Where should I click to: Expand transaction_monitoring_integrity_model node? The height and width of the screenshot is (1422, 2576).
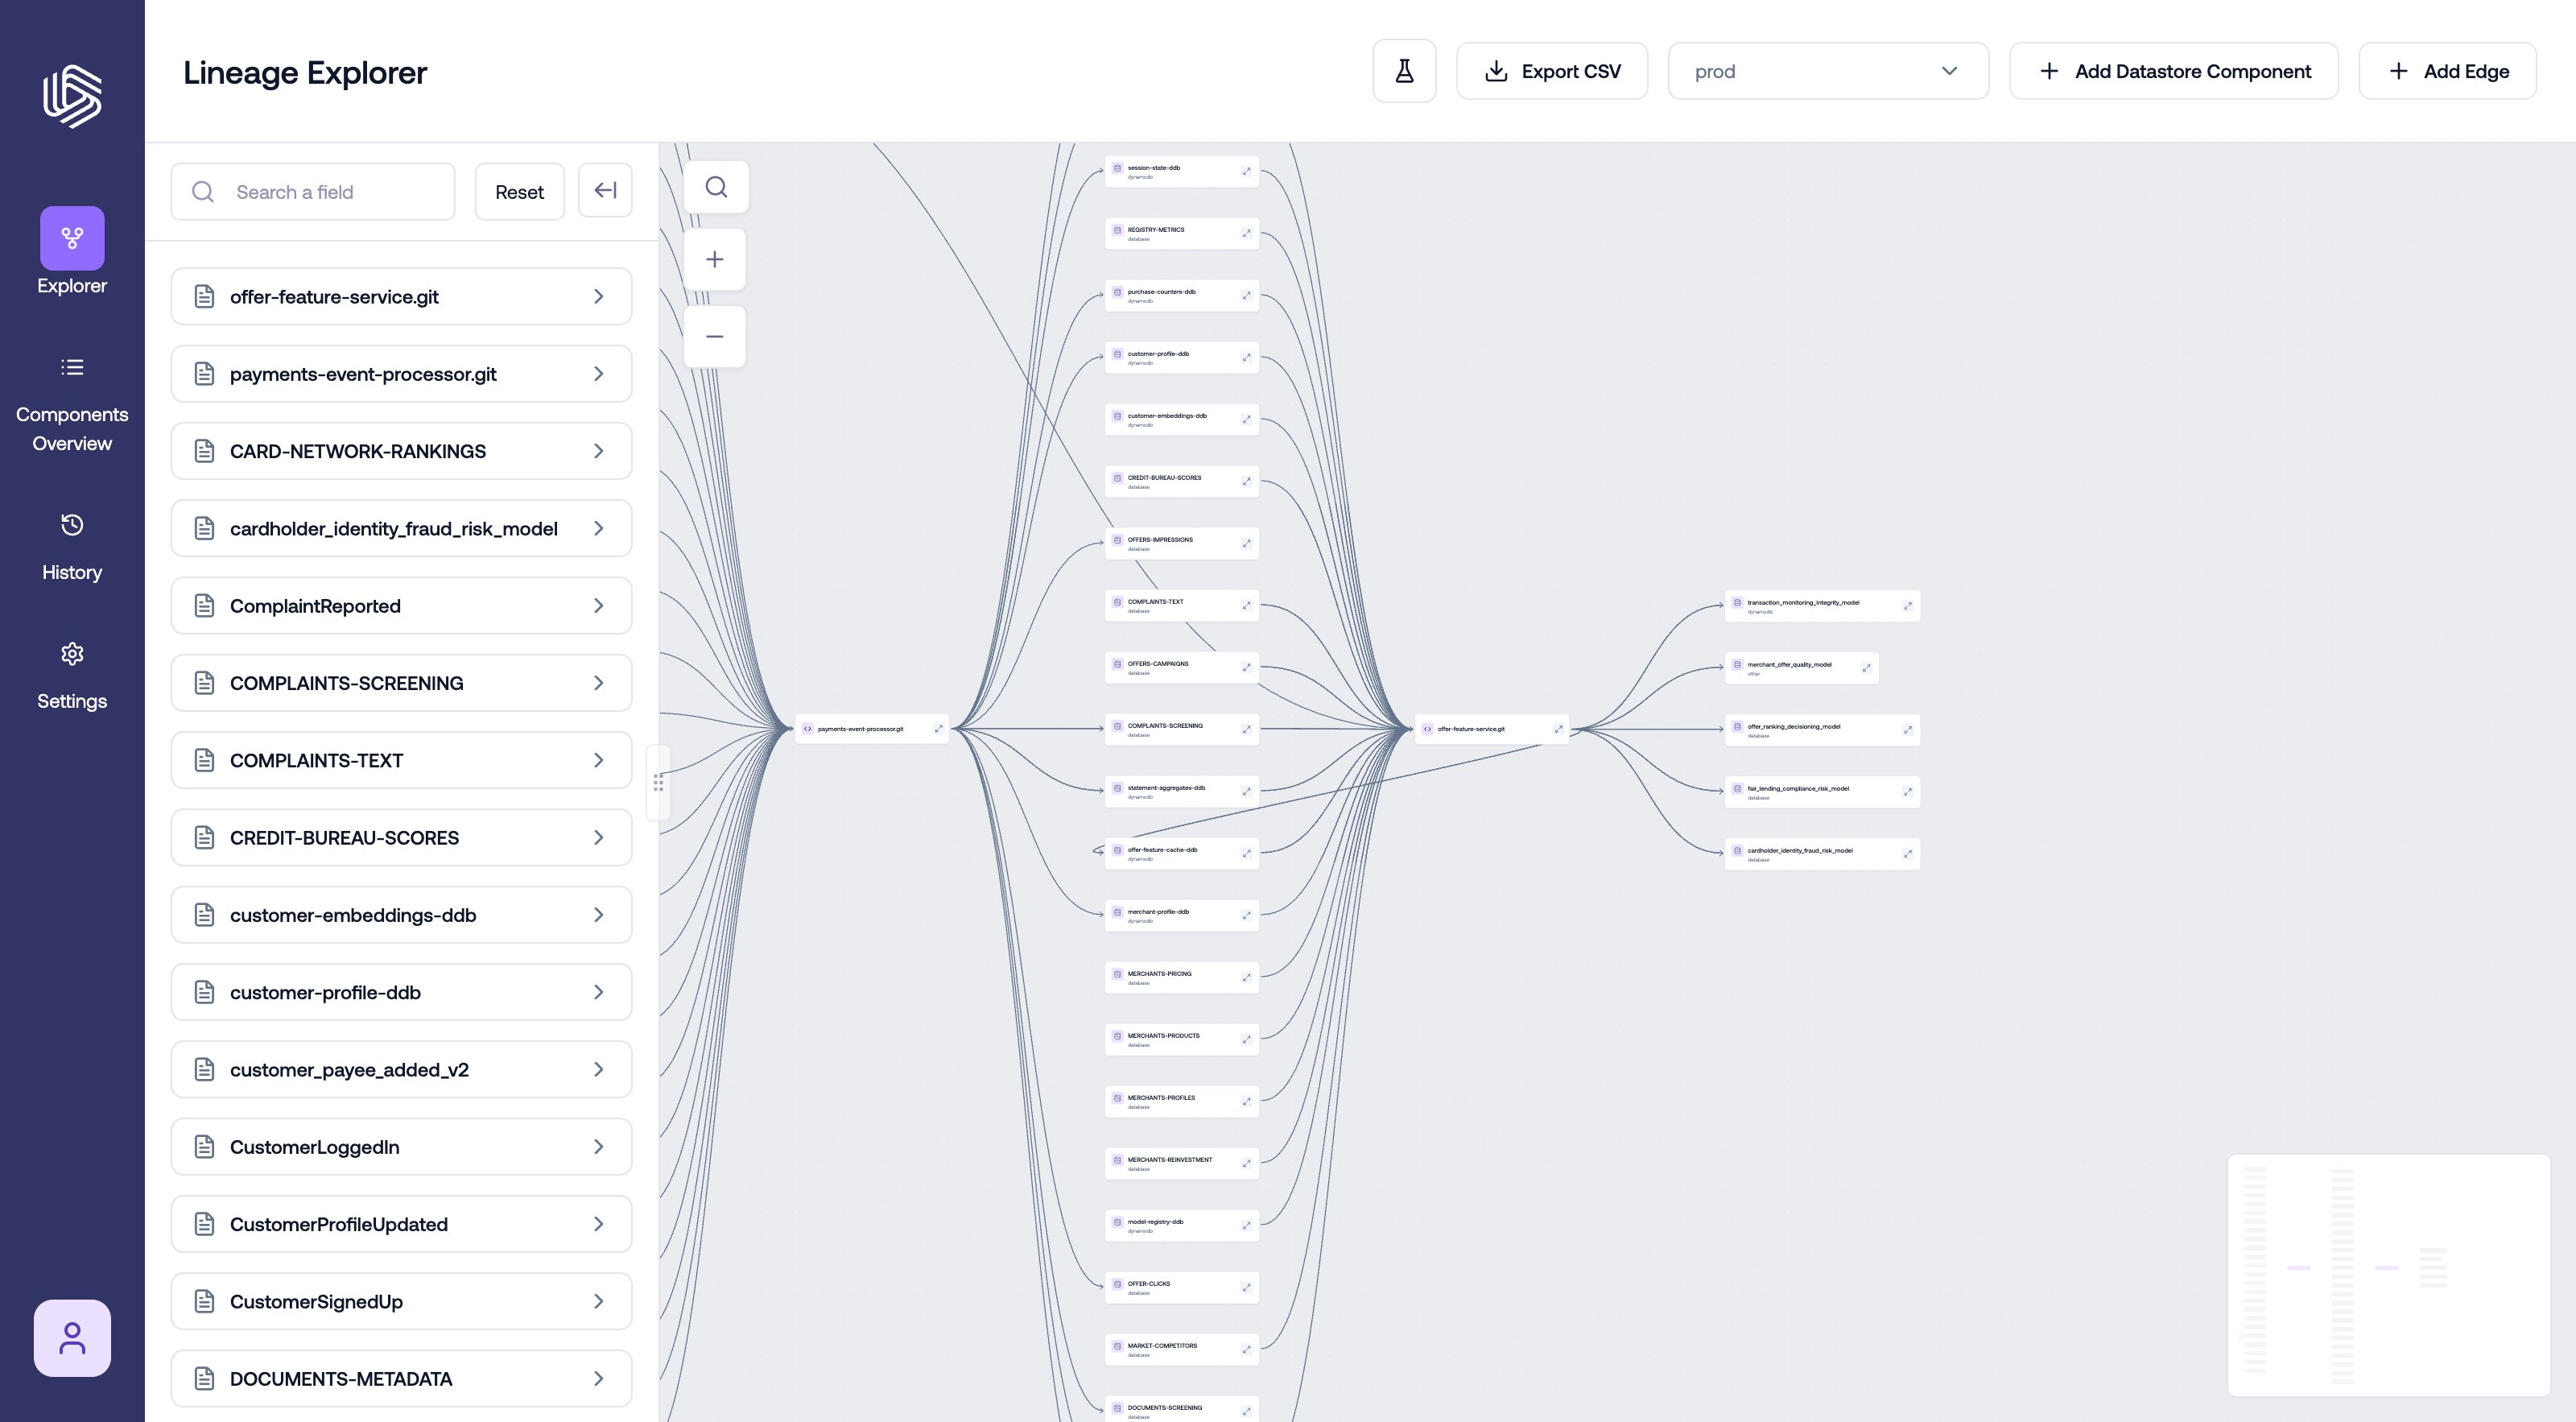click(x=1907, y=606)
